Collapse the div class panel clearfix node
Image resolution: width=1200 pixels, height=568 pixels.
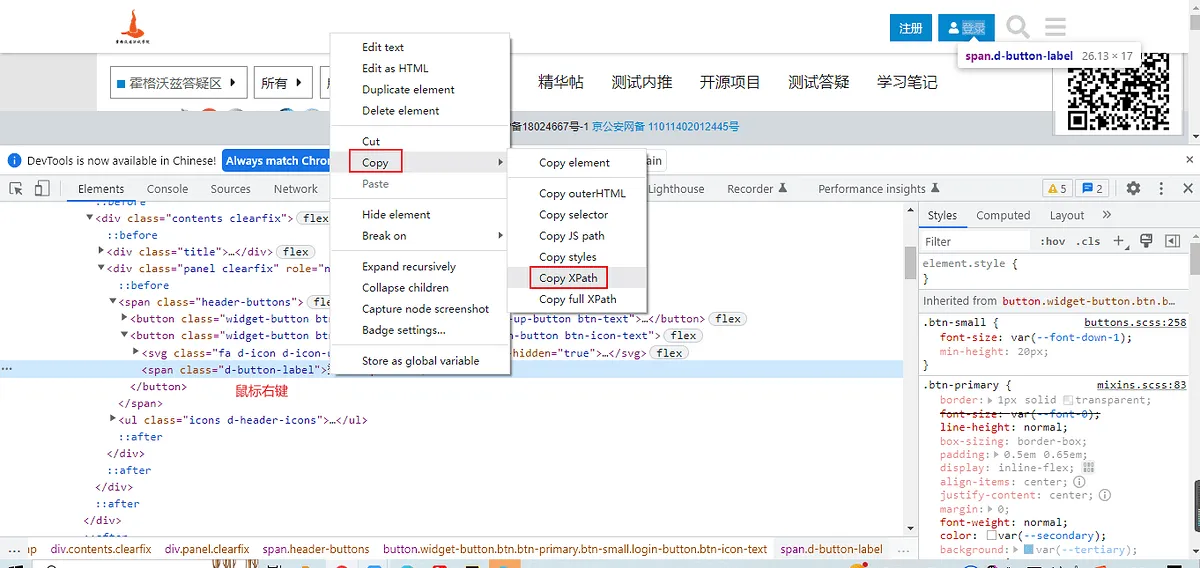(102, 269)
